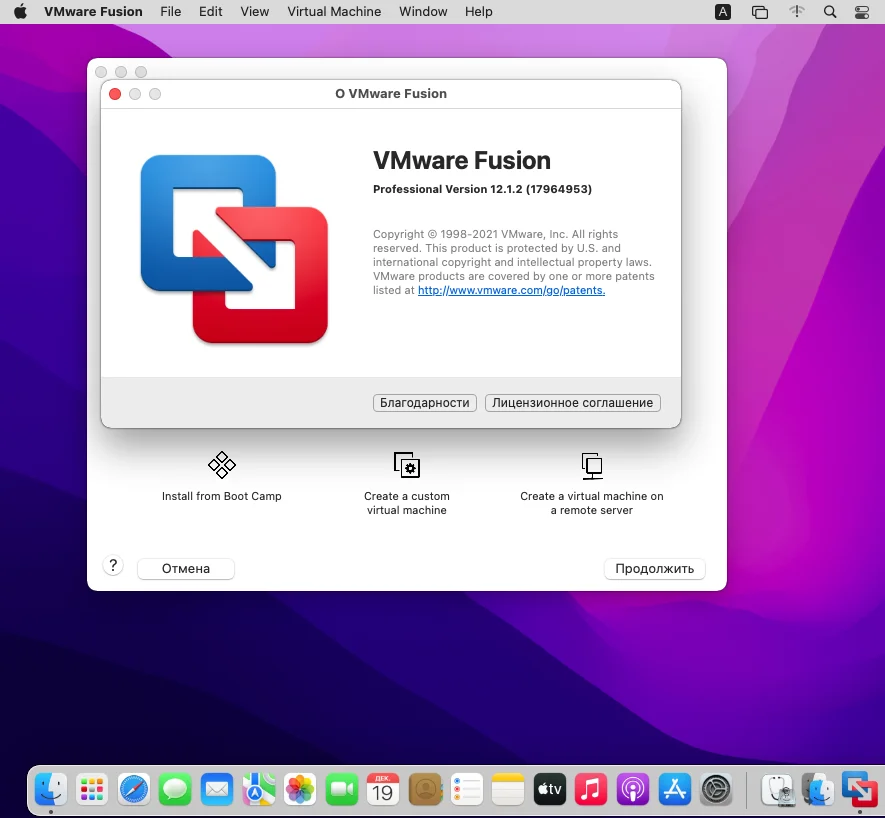Screen dimensions: 885x818
Task: Click the О VMware Fusion window title
Action: tap(391, 94)
